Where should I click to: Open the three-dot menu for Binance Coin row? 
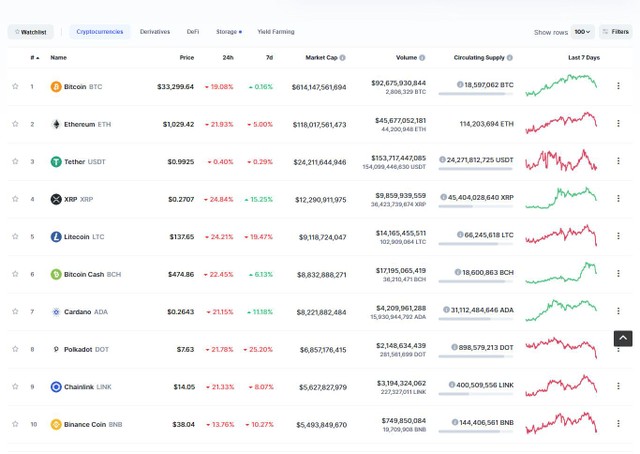tap(618, 424)
